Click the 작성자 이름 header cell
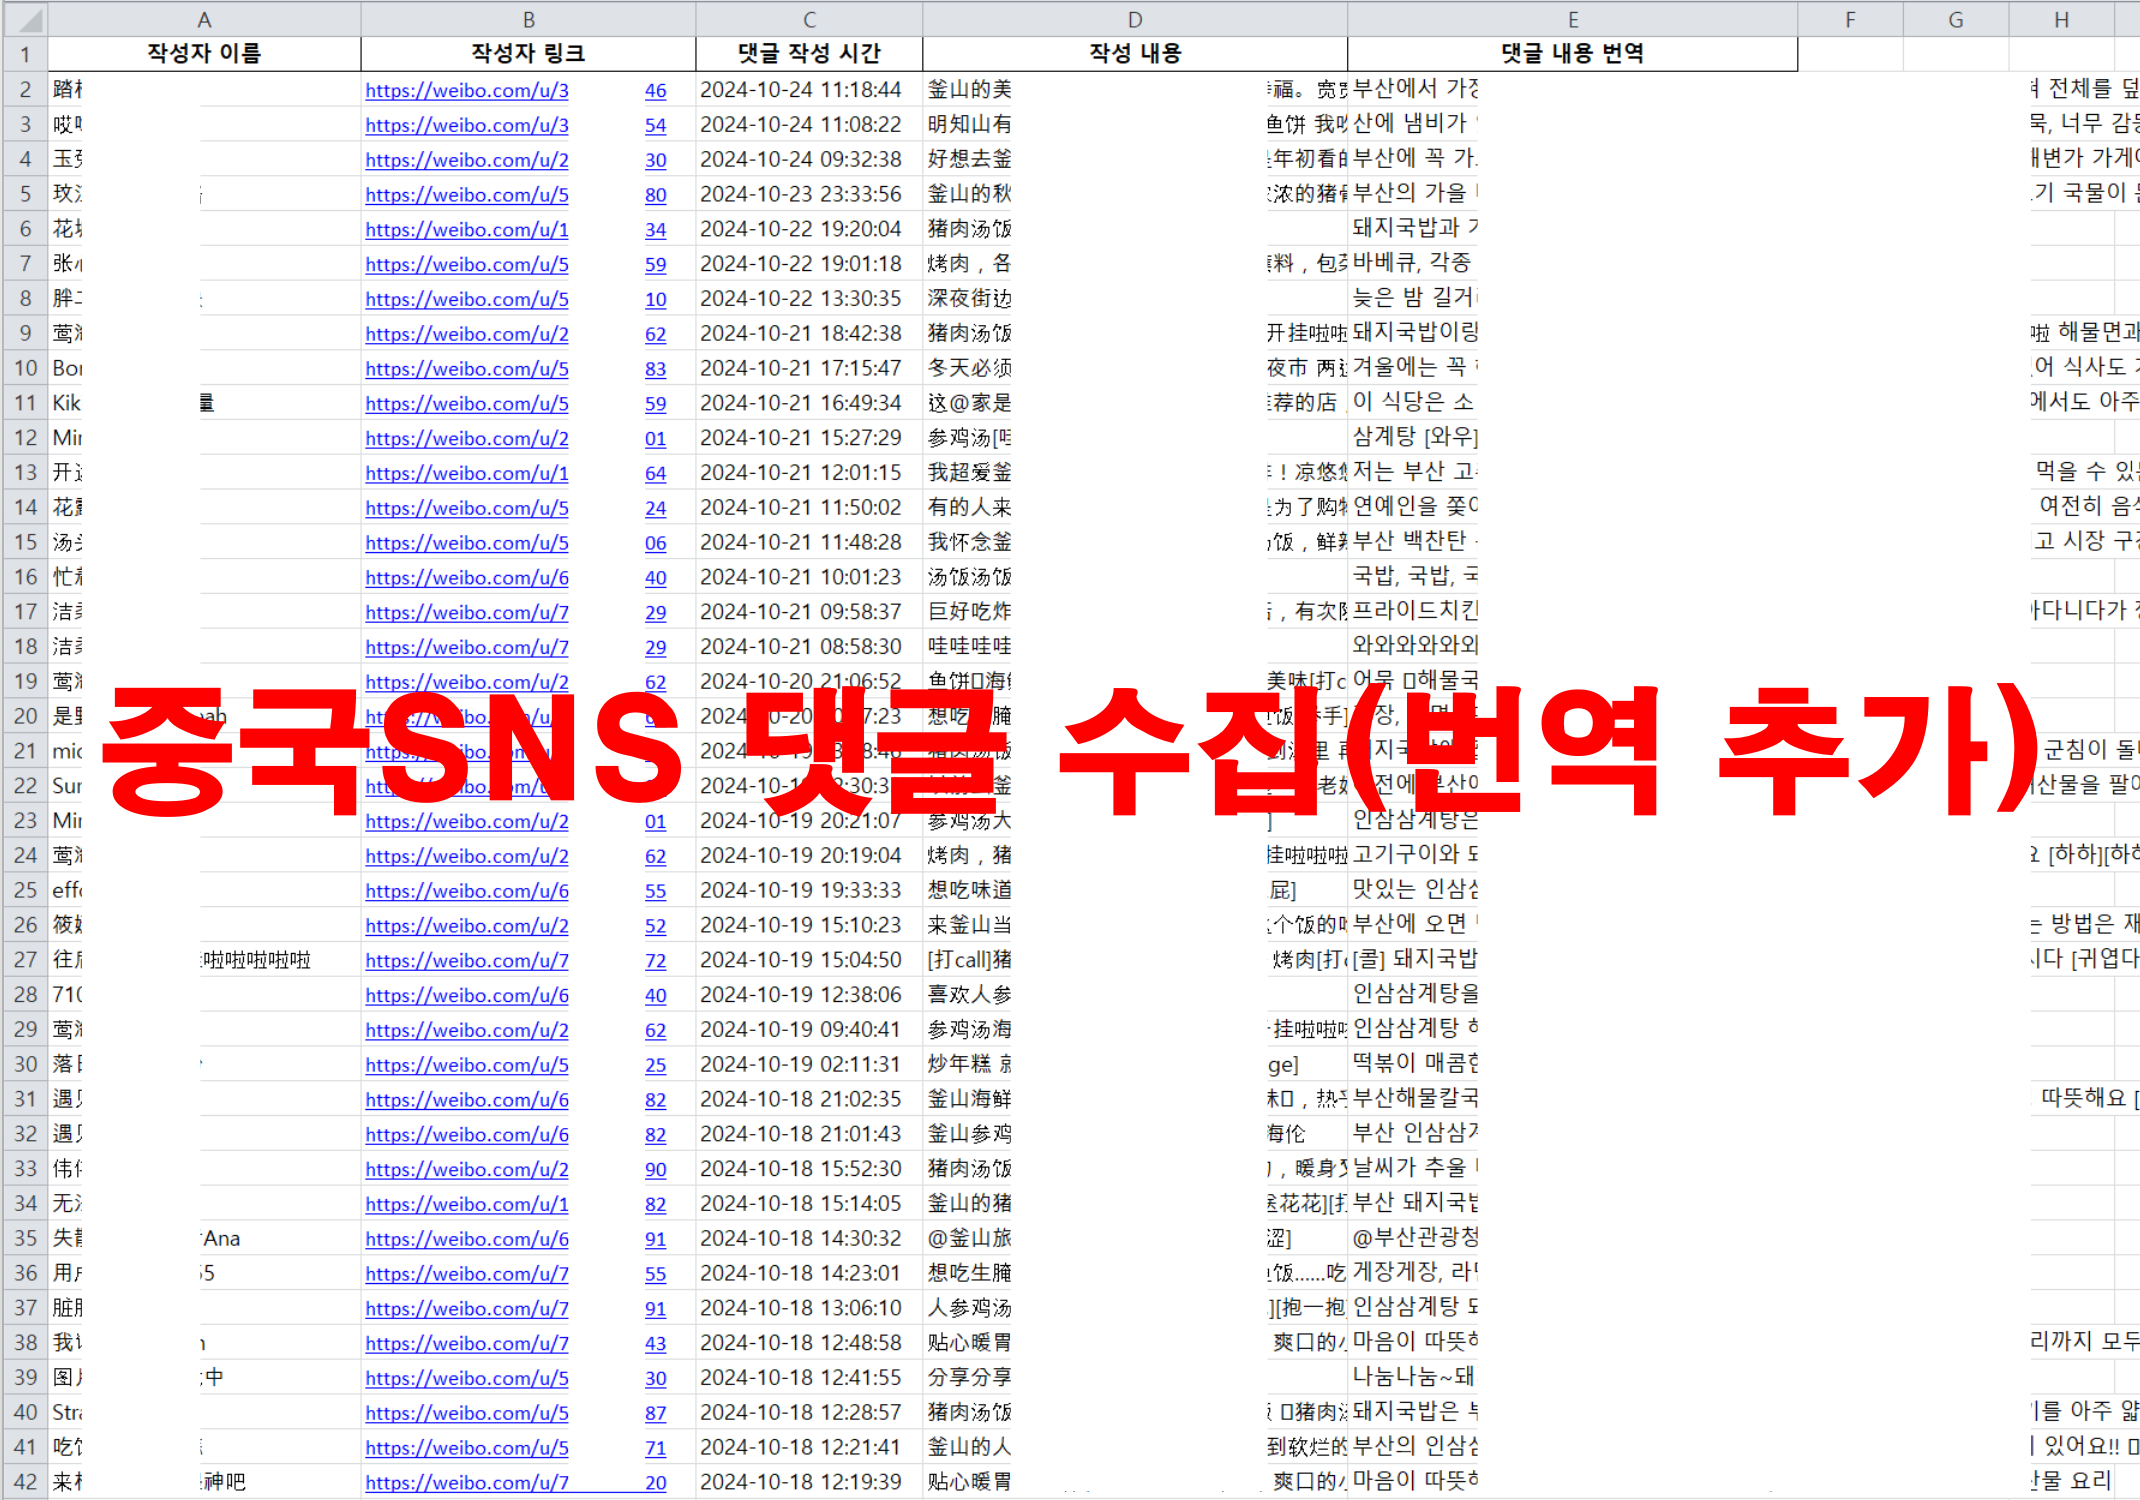This screenshot has width=2140, height=1500. click(204, 54)
